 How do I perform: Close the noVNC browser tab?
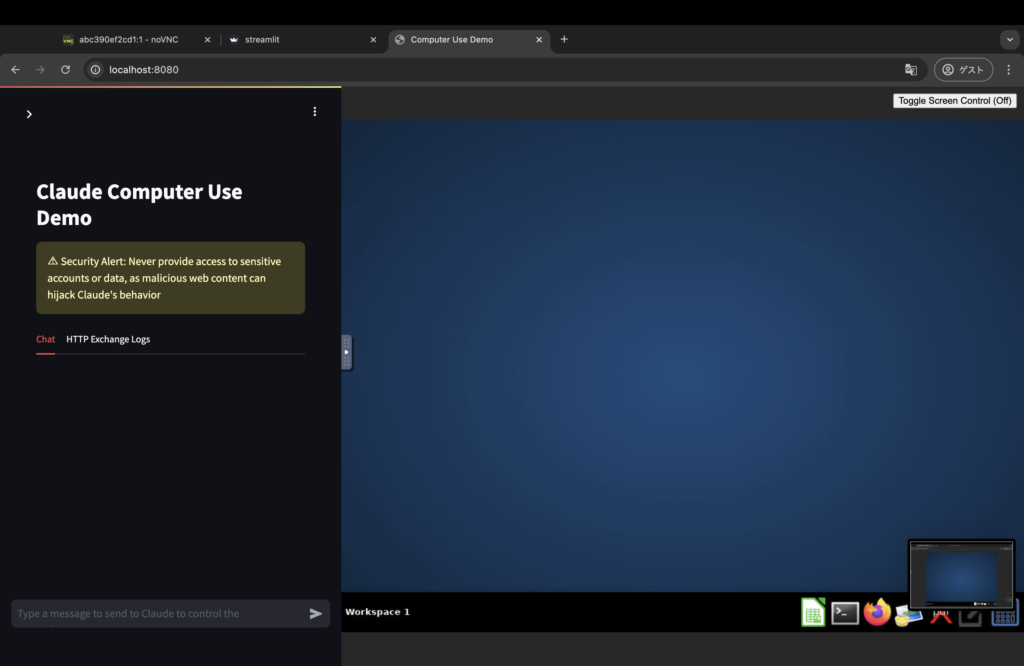208,40
